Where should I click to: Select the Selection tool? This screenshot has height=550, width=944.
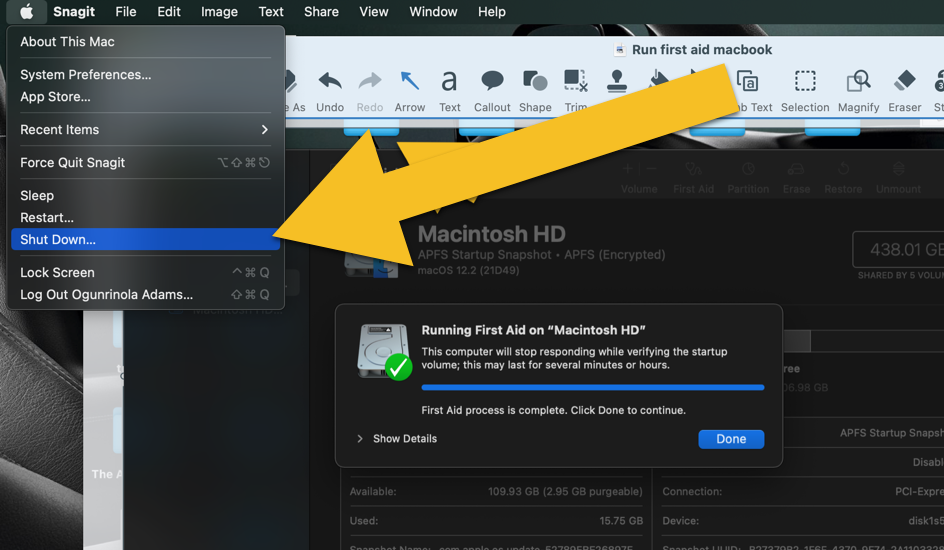tap(805, 91)
